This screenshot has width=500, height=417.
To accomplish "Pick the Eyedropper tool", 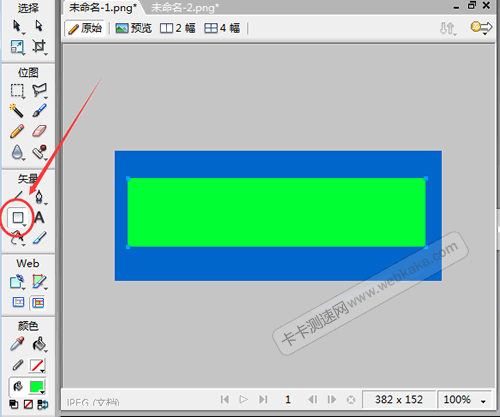I will (x=17, y=344).
